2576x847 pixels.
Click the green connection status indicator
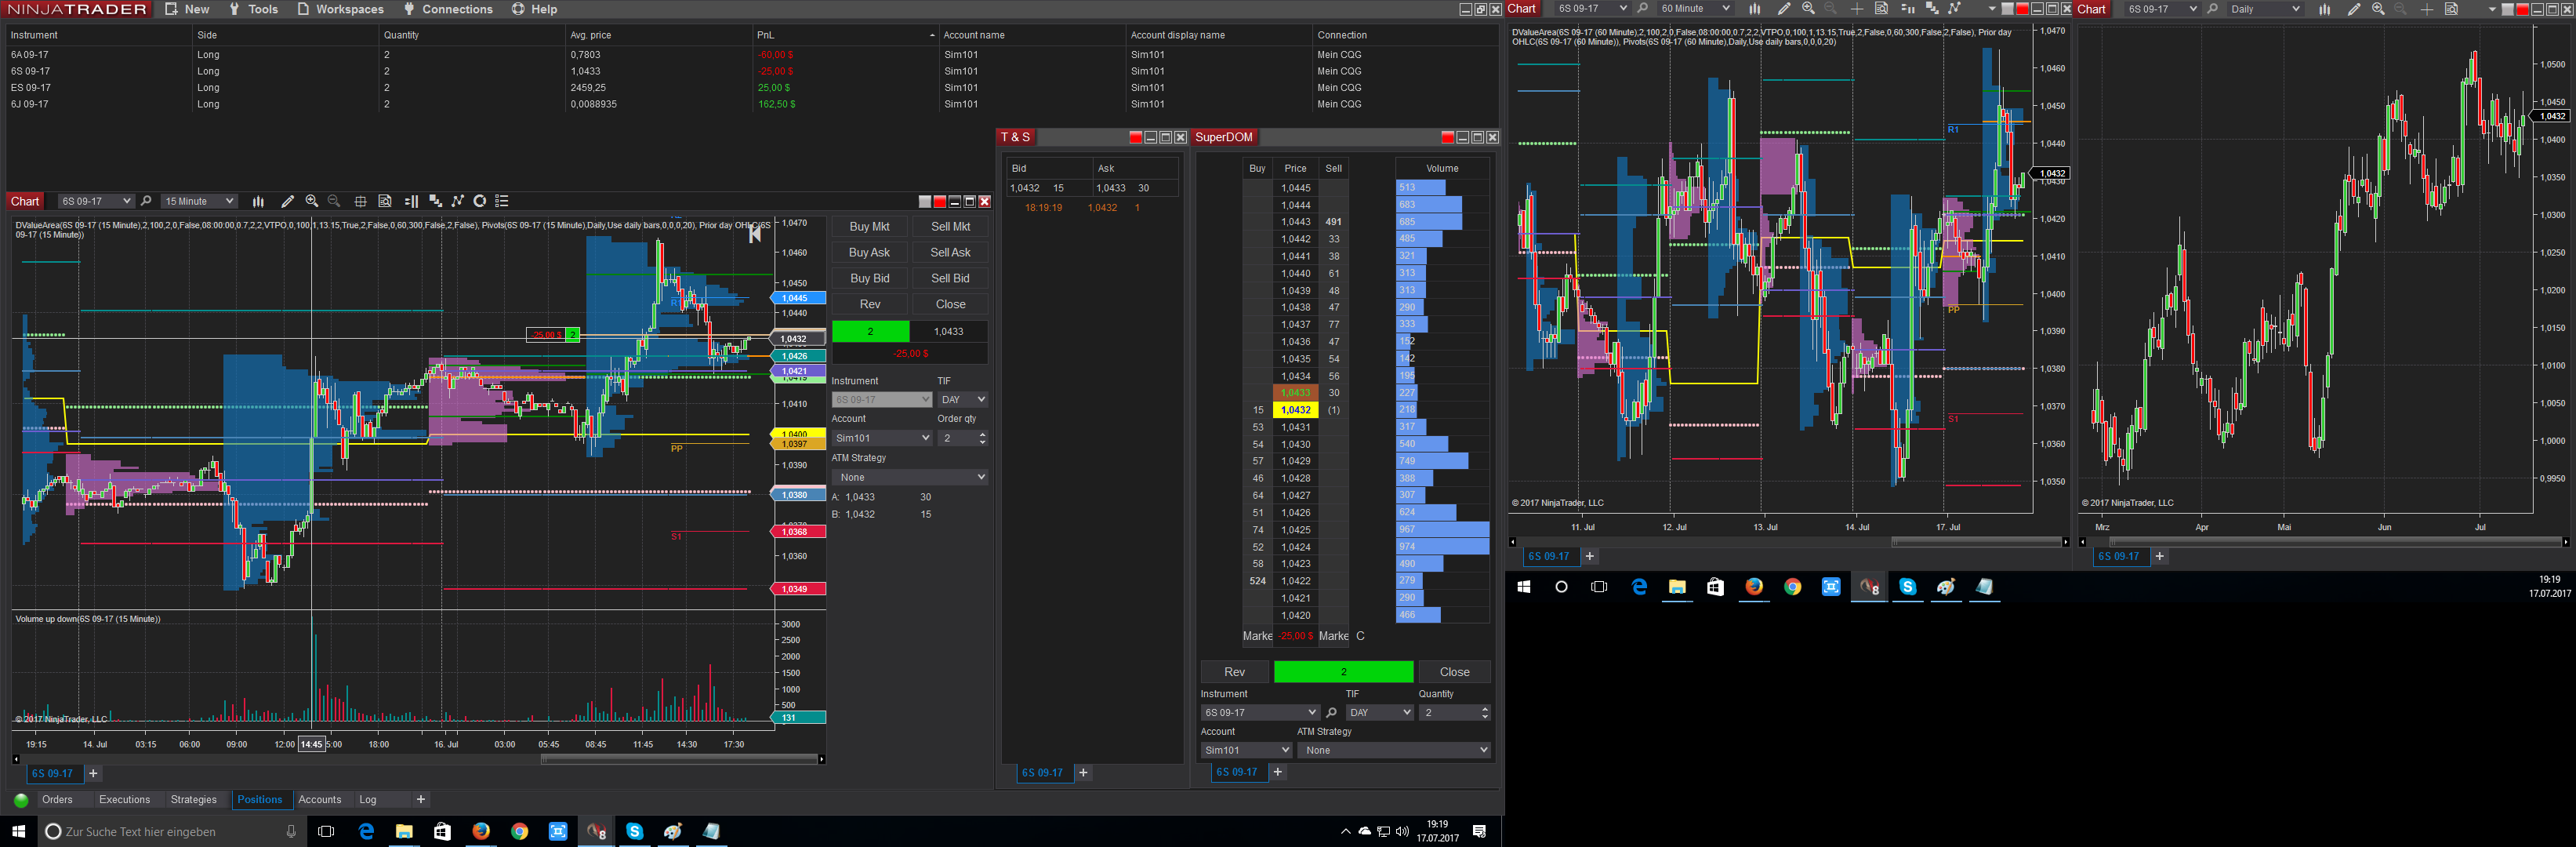[21, 800]
